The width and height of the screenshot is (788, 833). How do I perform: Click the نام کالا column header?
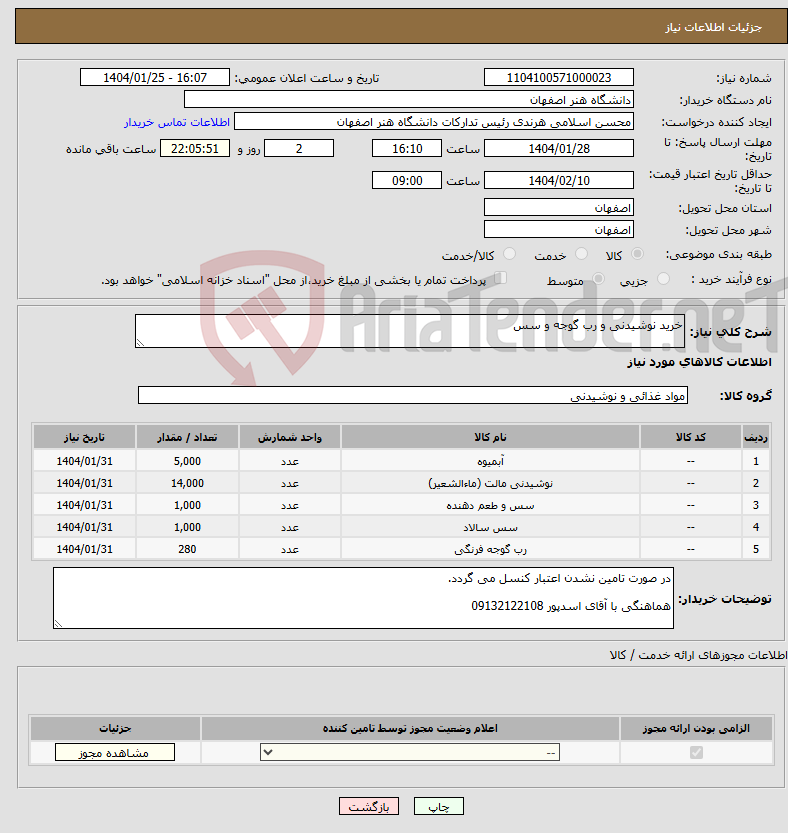coord(490,437)
